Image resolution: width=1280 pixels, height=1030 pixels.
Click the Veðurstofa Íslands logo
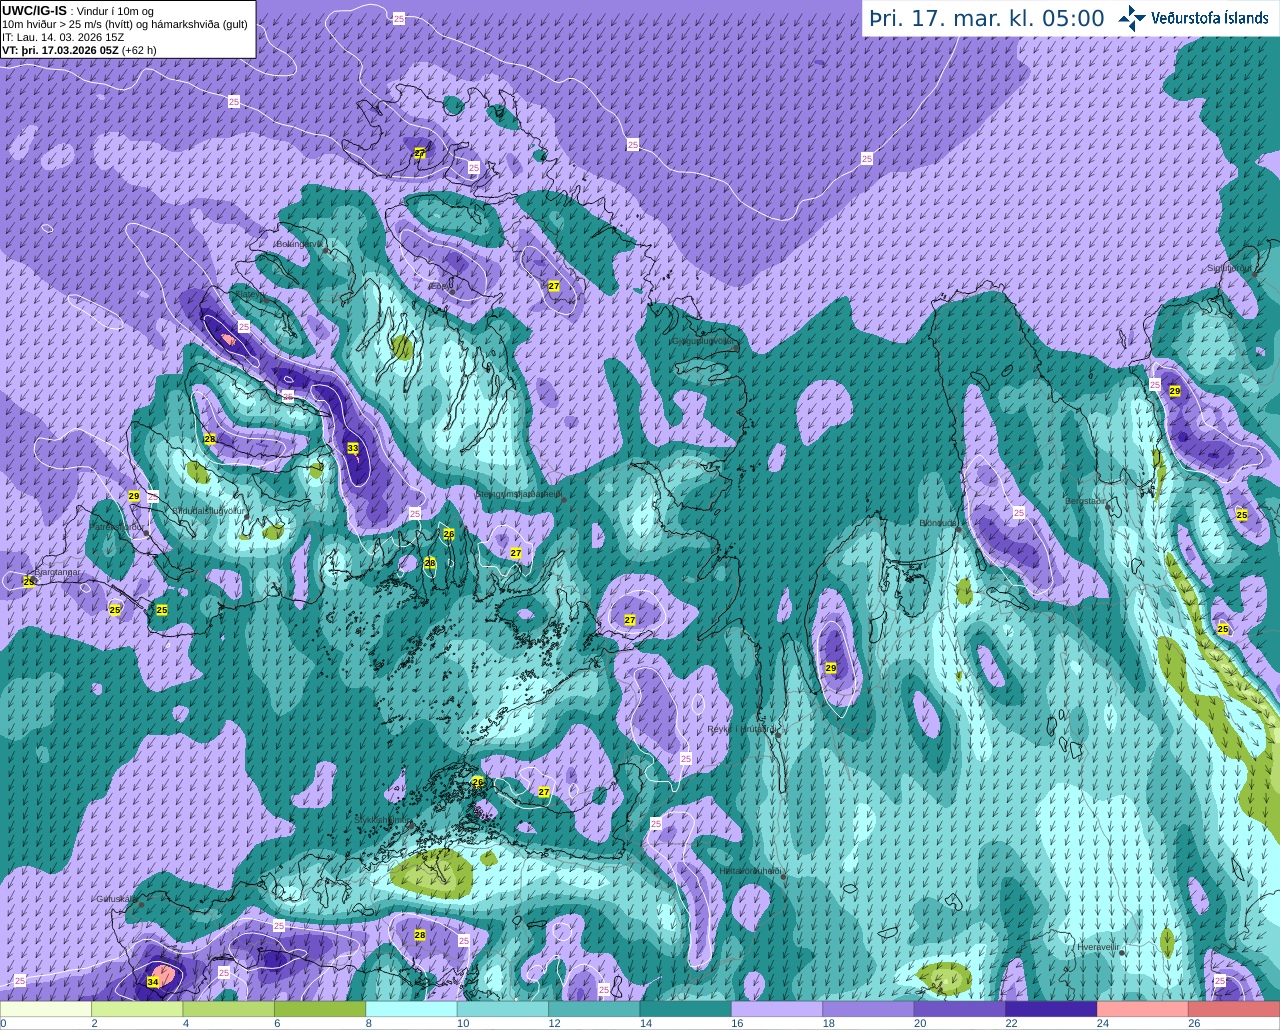coord(1192,18)
